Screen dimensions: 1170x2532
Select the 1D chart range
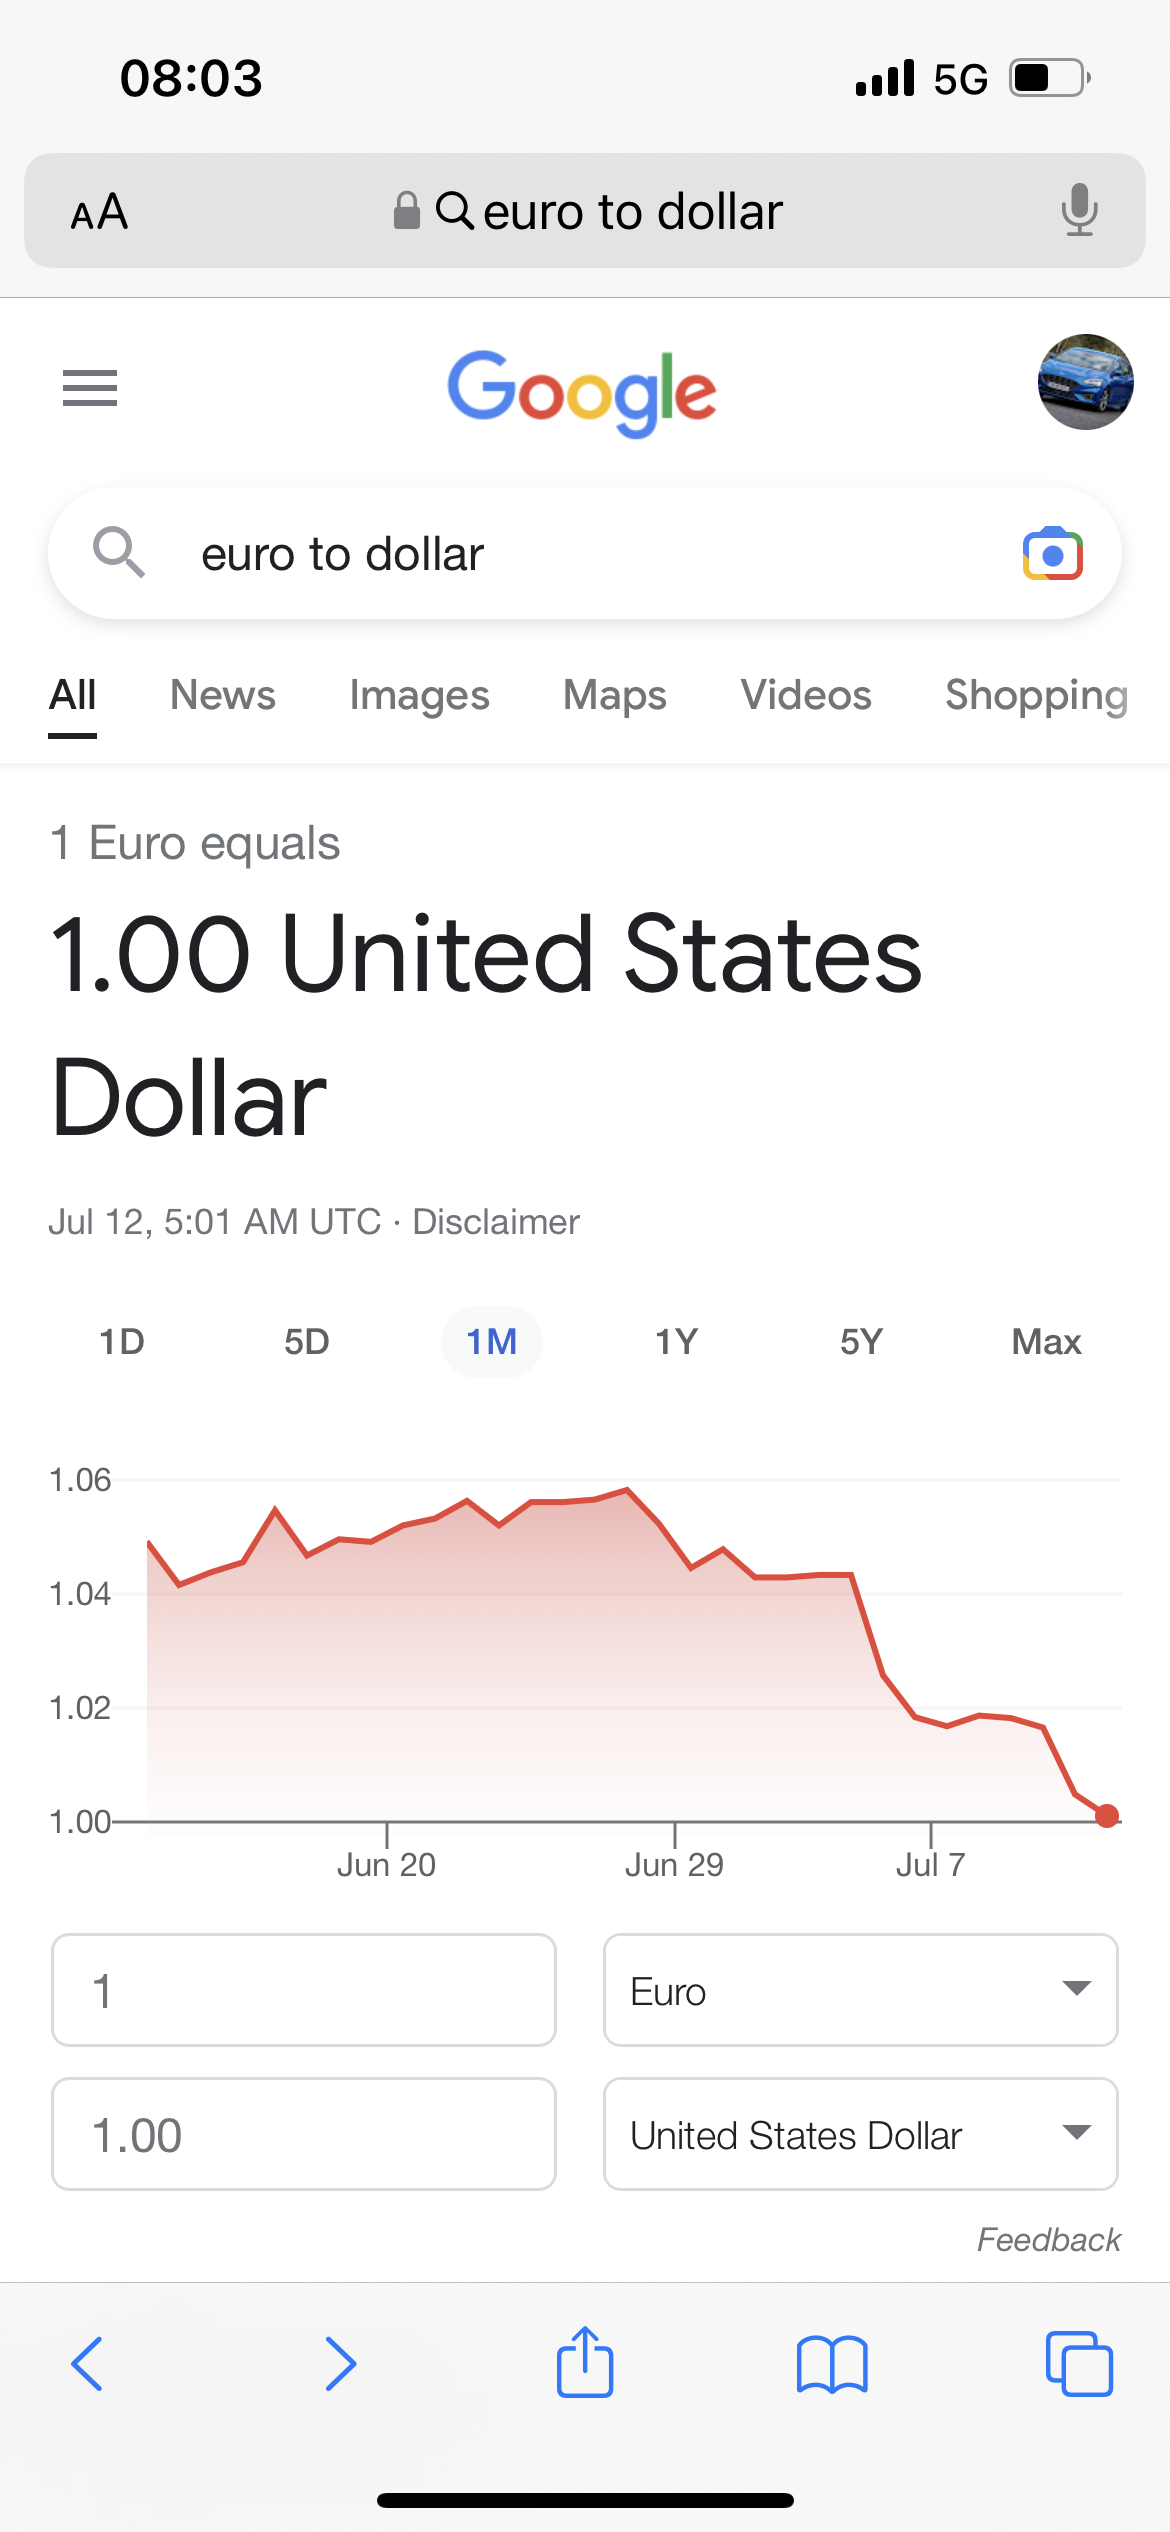(x=122, y=1342)
